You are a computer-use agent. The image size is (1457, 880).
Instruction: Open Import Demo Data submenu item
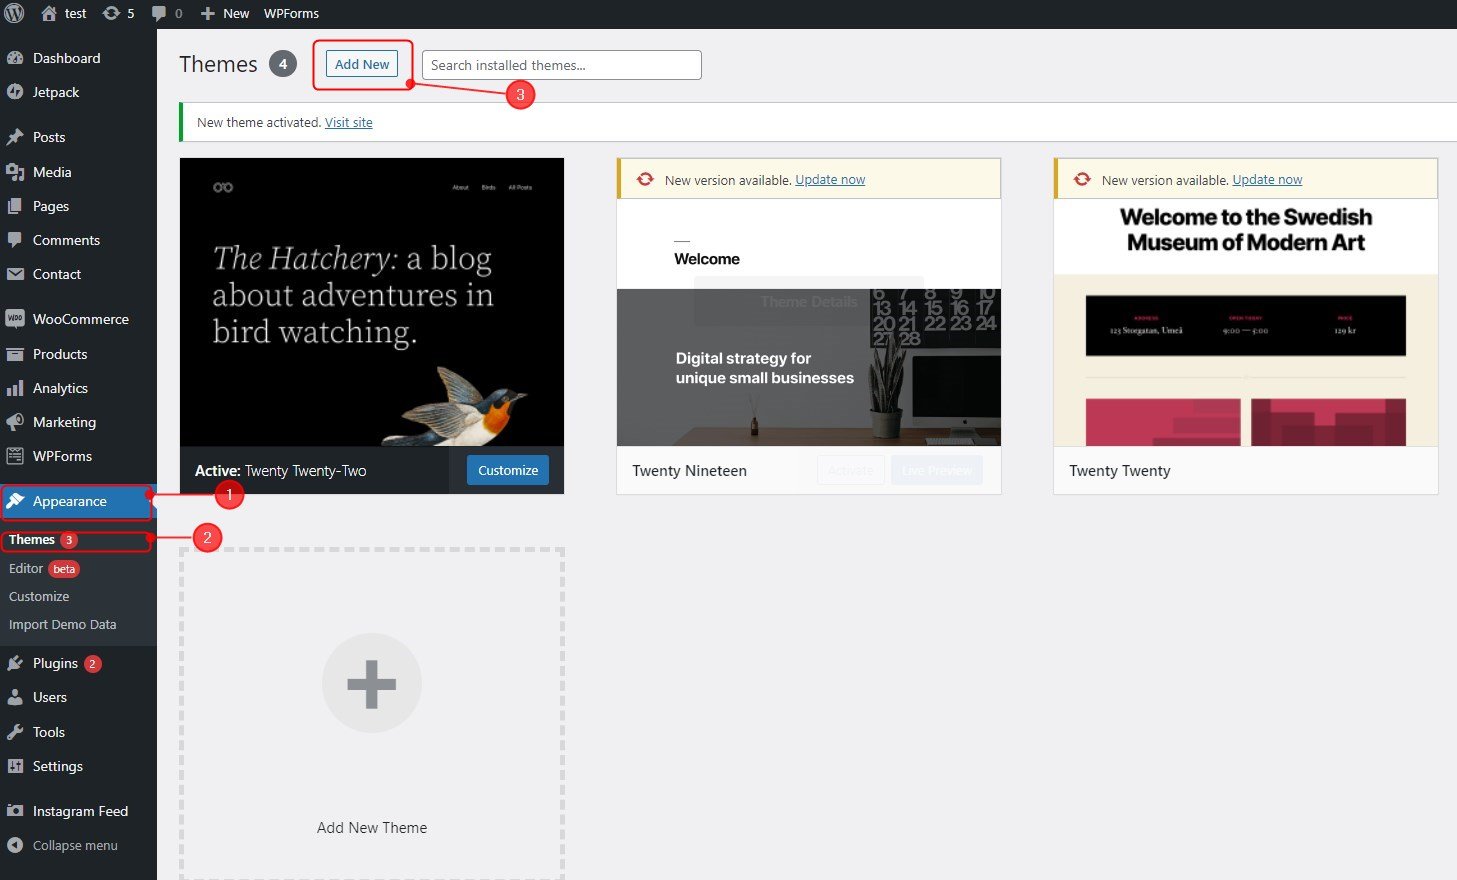[x=62, y=625]
